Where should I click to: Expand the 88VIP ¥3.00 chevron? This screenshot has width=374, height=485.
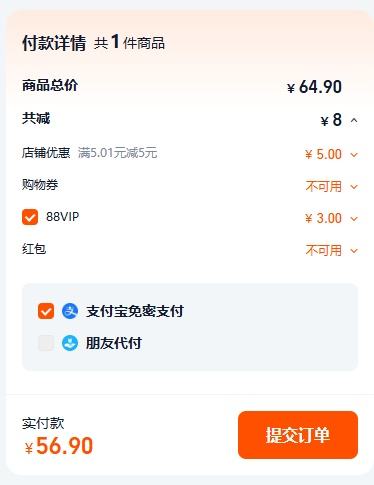coord(354,219)
